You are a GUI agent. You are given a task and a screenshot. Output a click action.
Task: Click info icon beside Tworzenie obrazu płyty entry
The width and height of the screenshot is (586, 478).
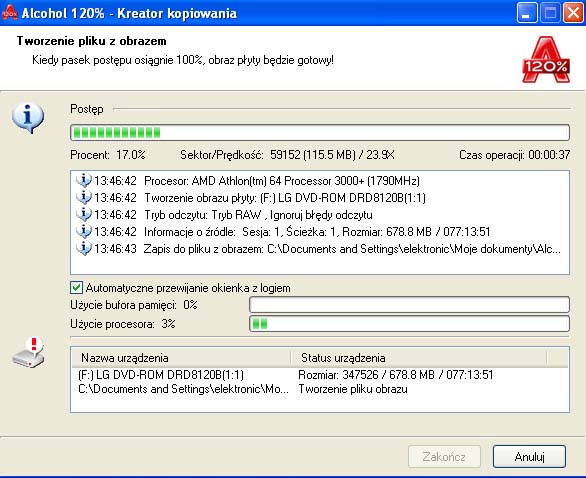83,197
